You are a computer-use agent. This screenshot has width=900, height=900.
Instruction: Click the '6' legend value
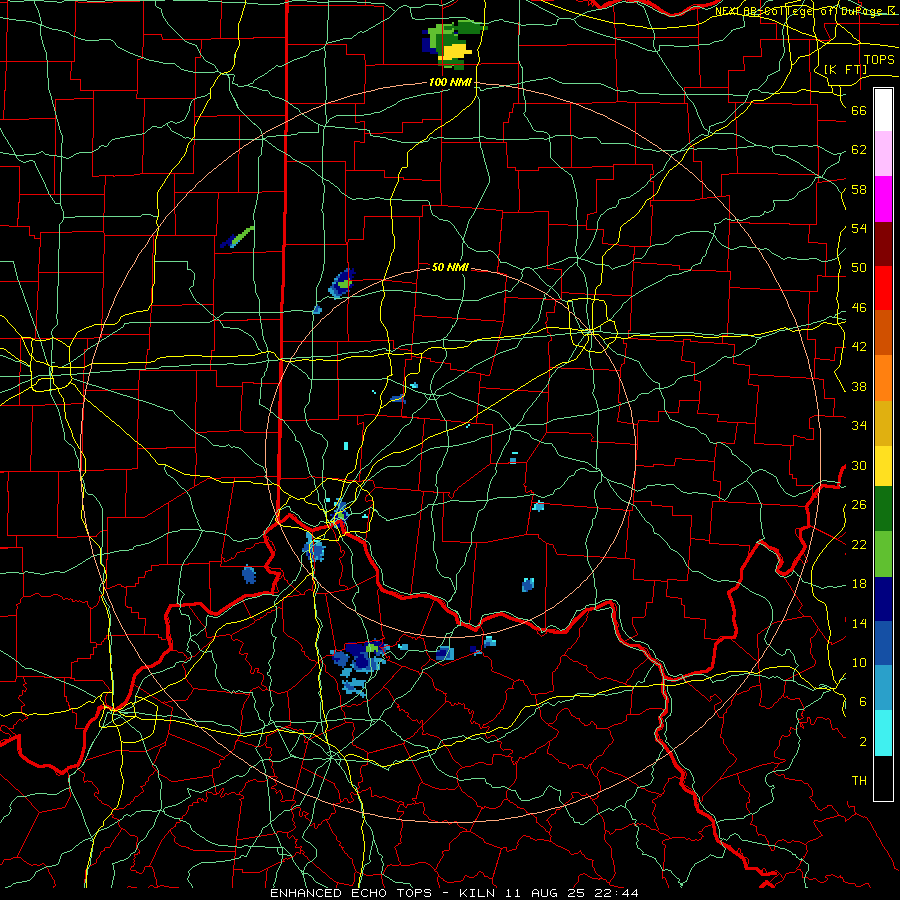click(863, 702)
